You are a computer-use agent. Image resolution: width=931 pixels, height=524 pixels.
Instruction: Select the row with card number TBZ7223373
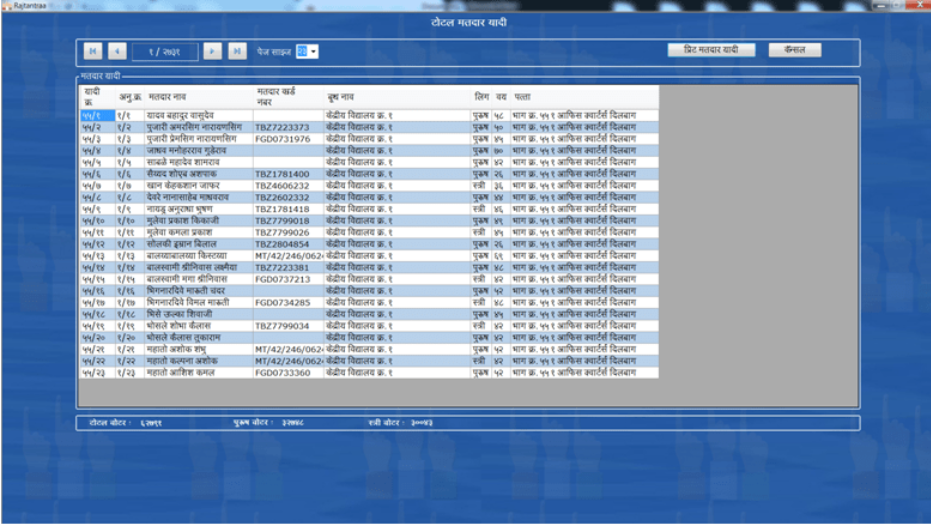[282, 127]
